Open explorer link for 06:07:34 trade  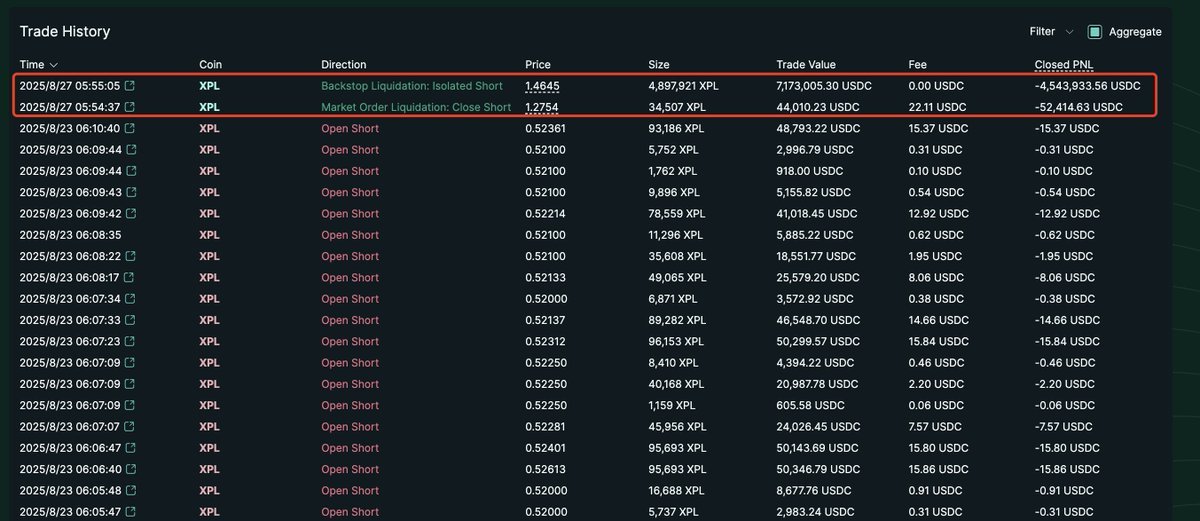tap(130, 299)
